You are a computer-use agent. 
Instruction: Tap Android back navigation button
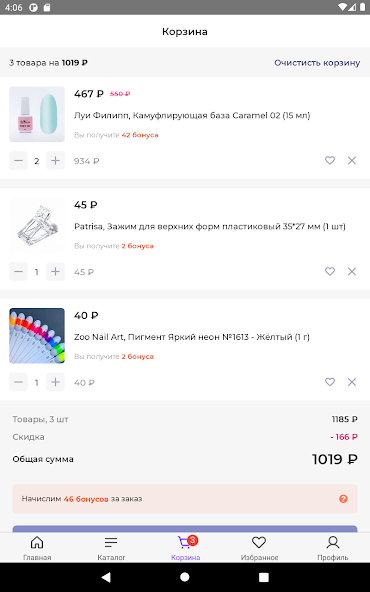point(106,577)
